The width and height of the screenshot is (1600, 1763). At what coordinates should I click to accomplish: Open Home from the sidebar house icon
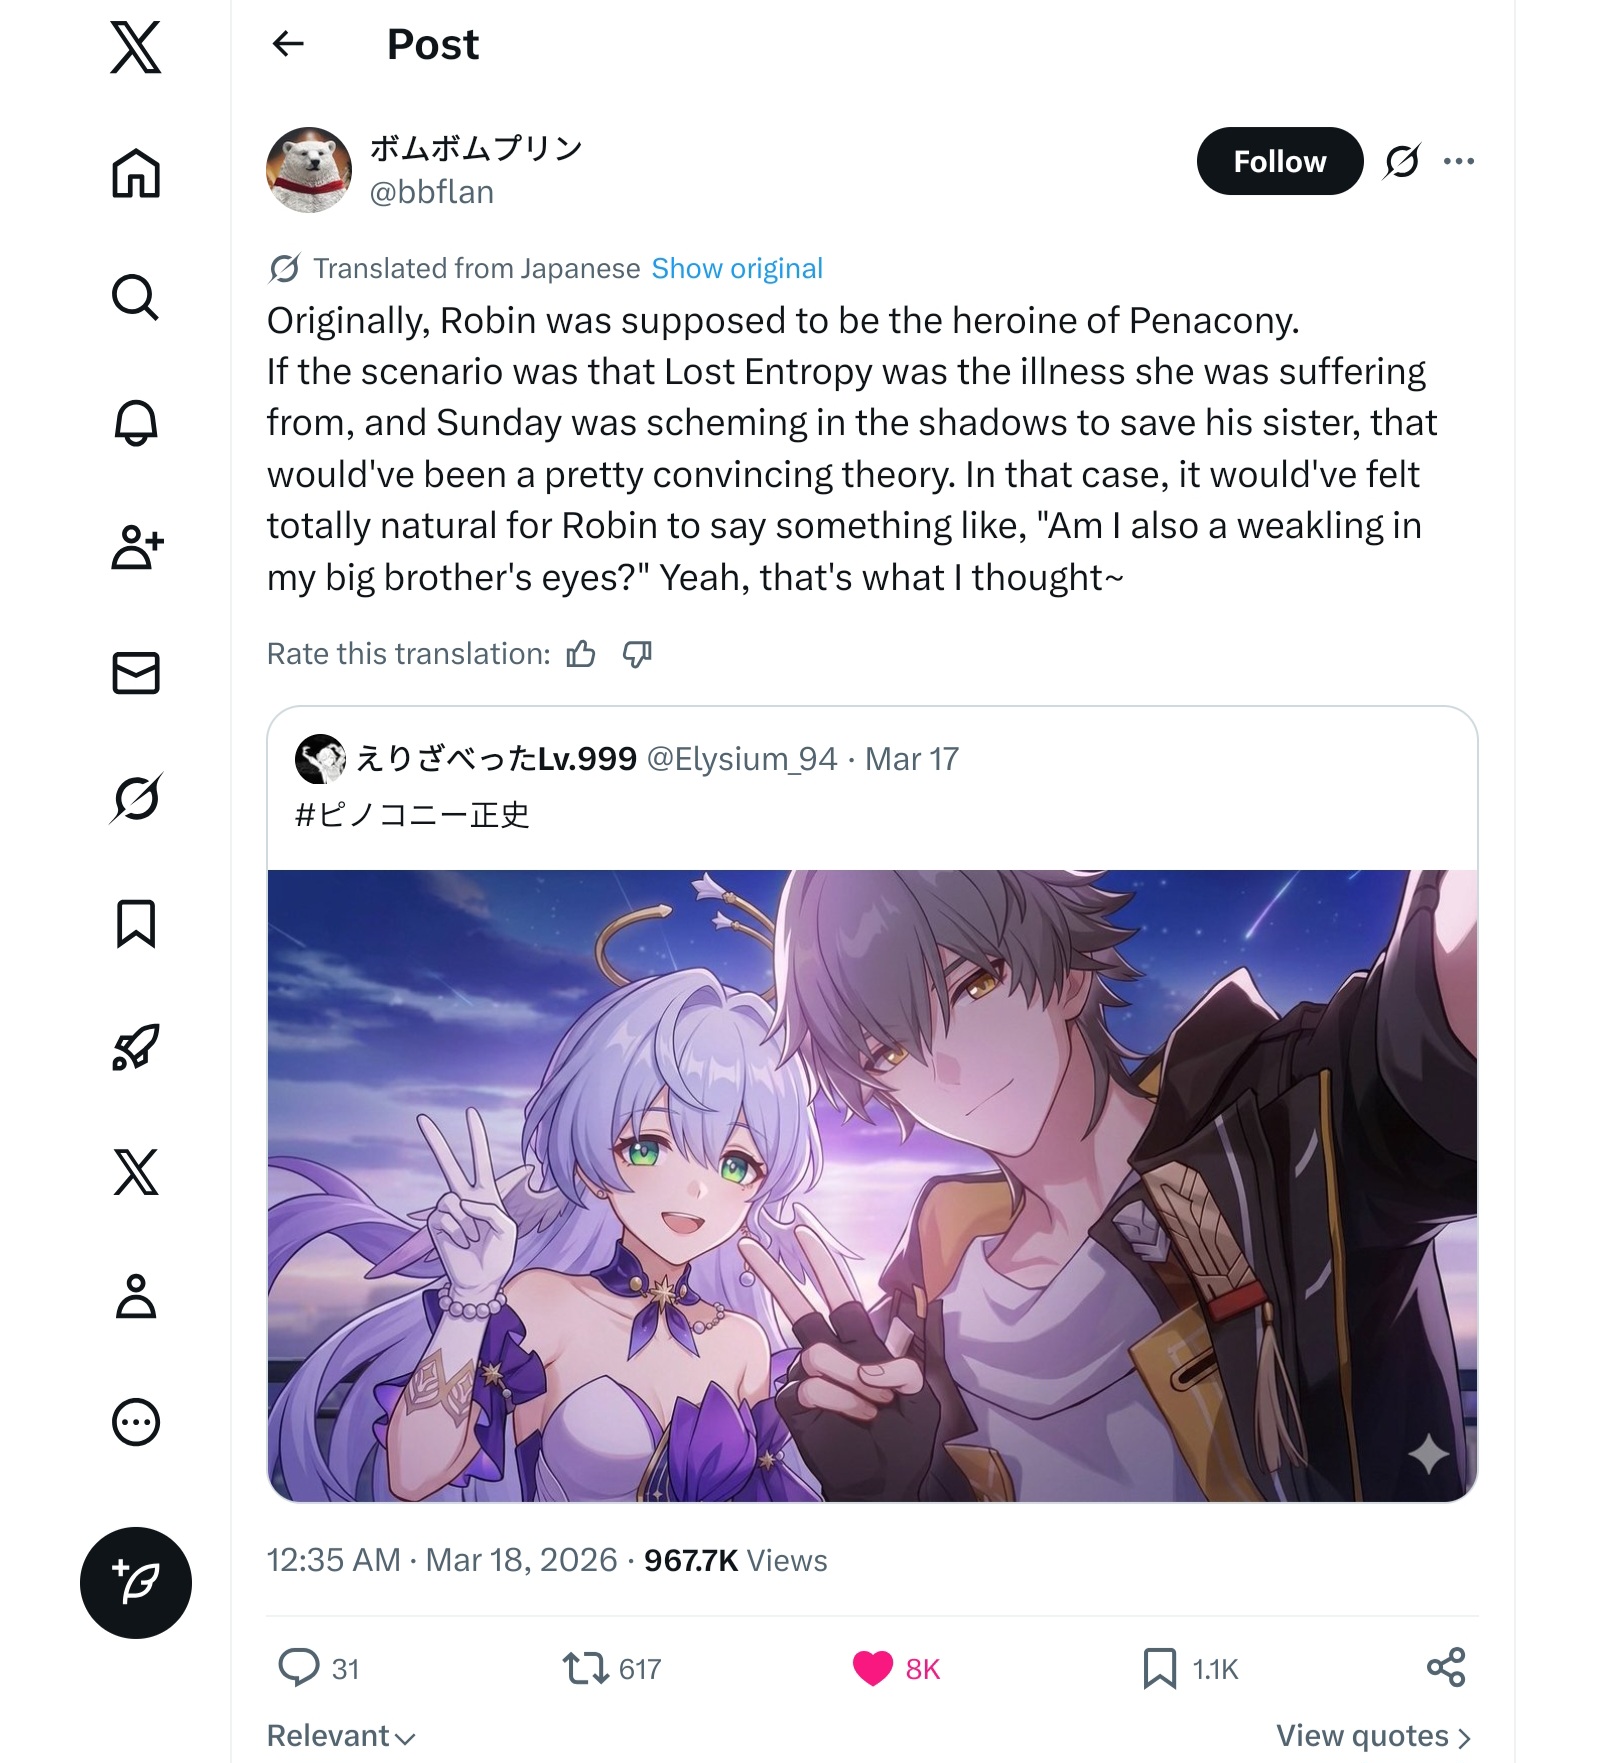point(136,173)
